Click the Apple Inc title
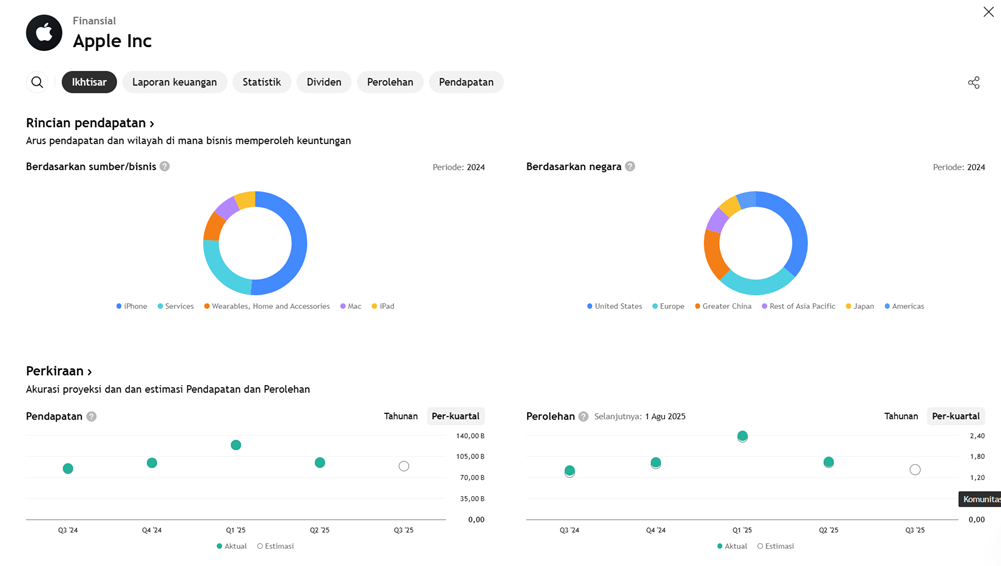Image resolution: width=1001 pixels, height=566 pixels. (112, 41)
